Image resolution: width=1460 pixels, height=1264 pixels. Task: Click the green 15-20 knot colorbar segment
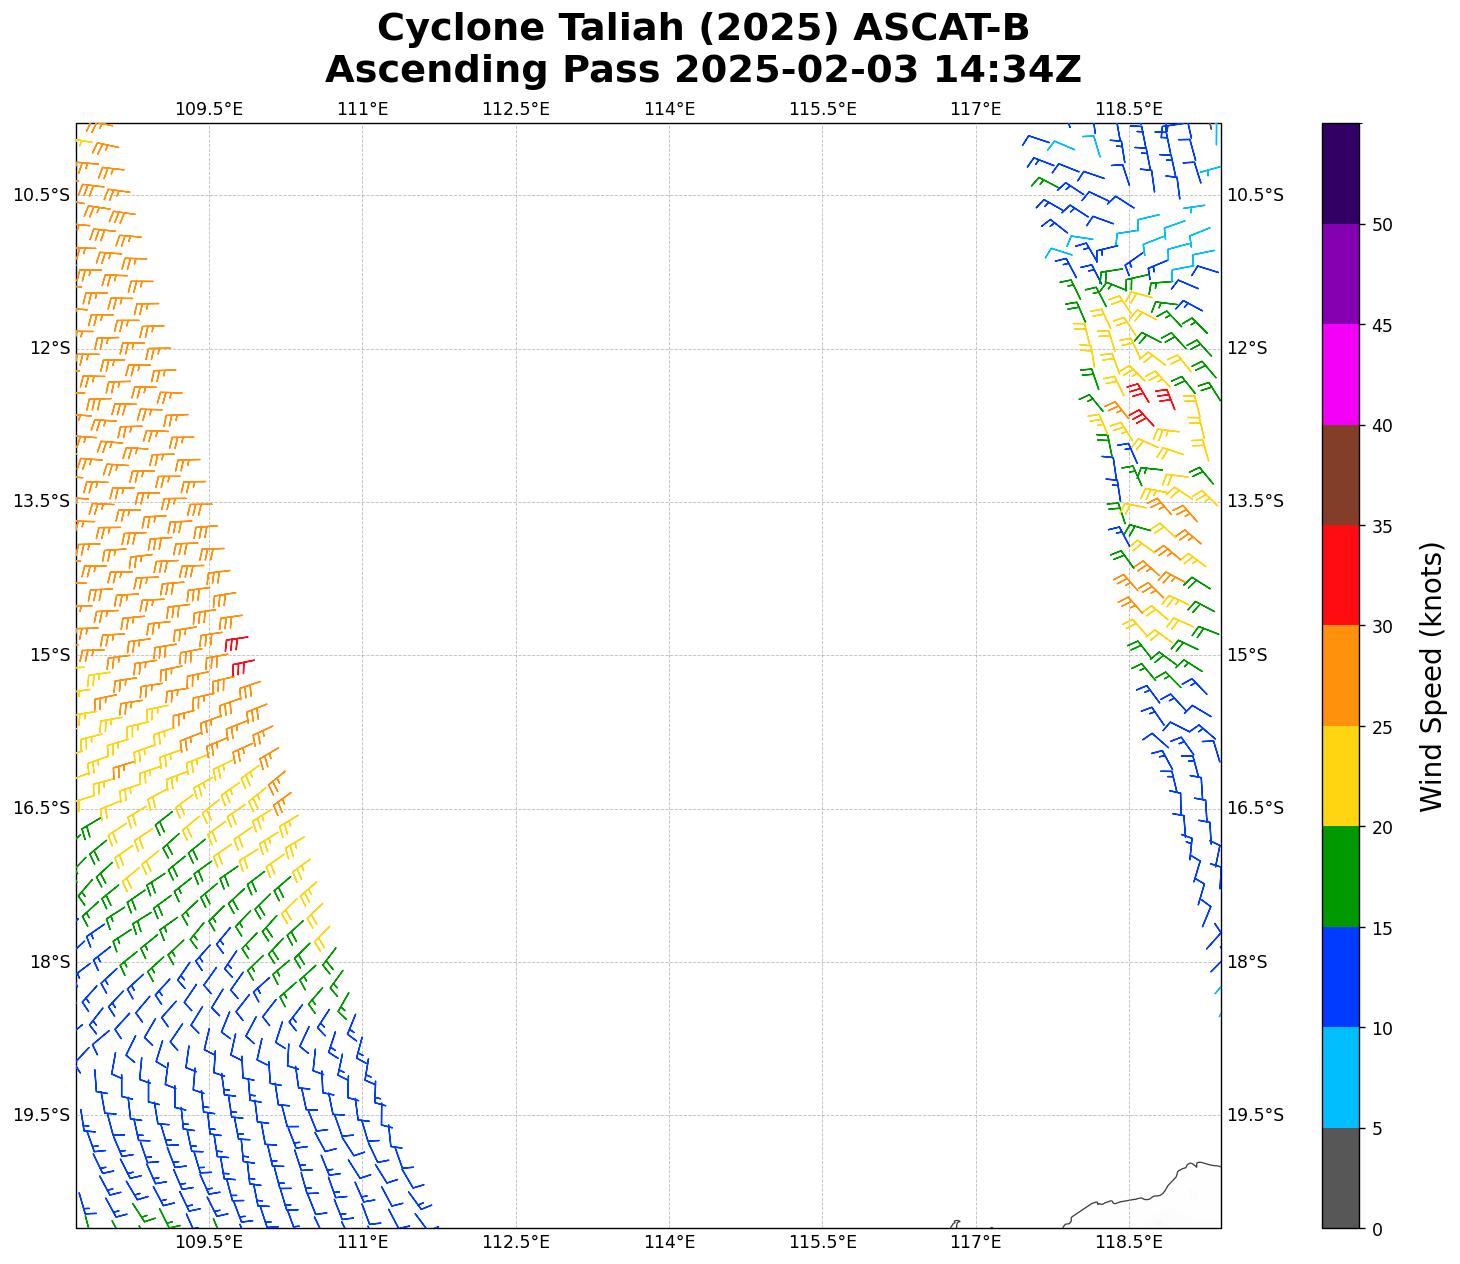(x=1340, y=876)
